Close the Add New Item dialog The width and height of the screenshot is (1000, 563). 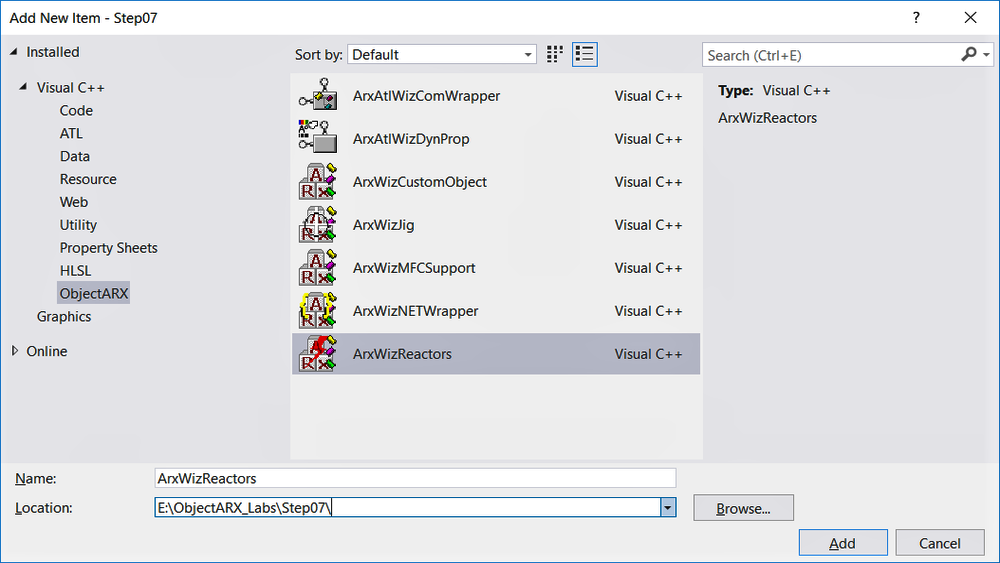pos(970,18)
